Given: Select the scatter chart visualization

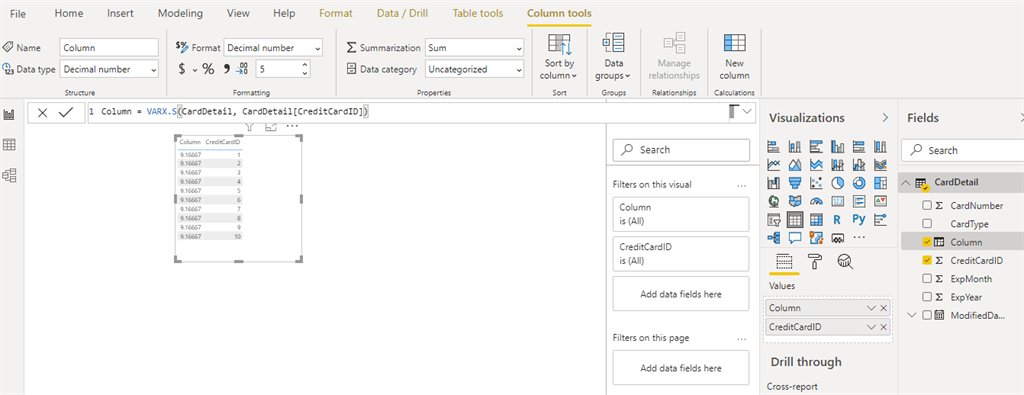Looking at the screenshot, I should click(816, 183).
